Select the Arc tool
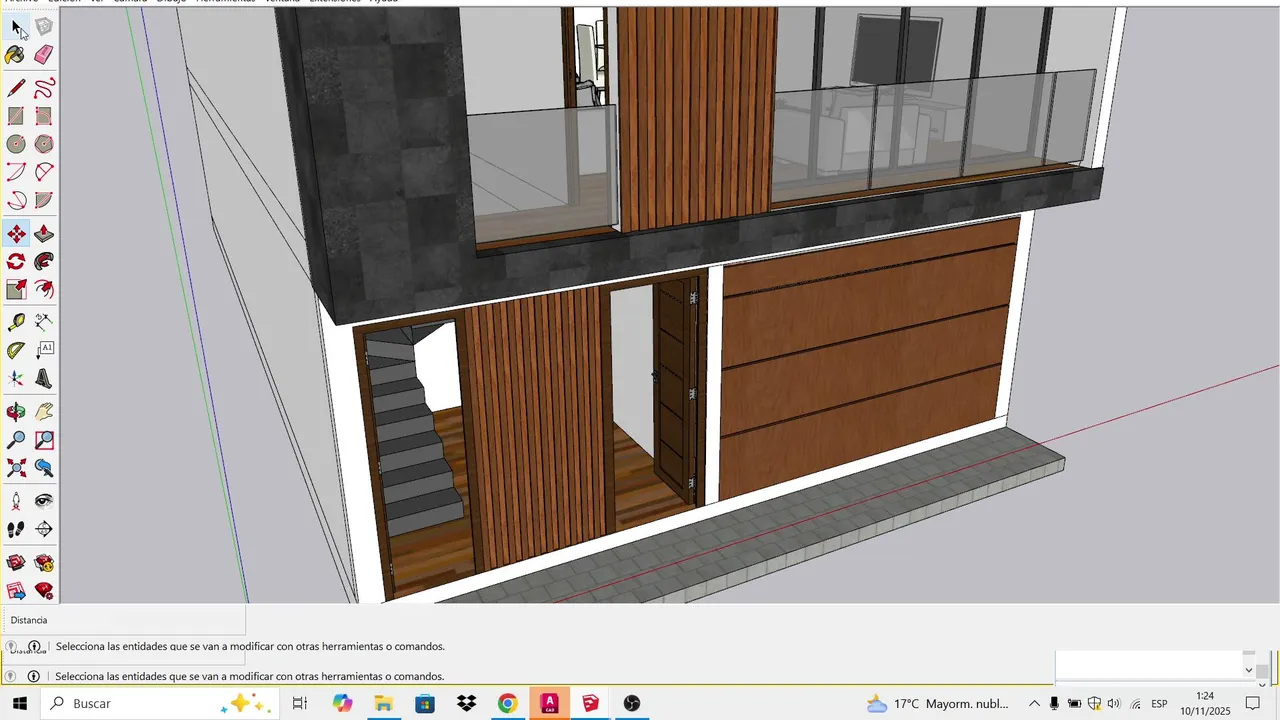Image resolution: width=1280 pixels, height=720 pixels. [x=17, y=173]
